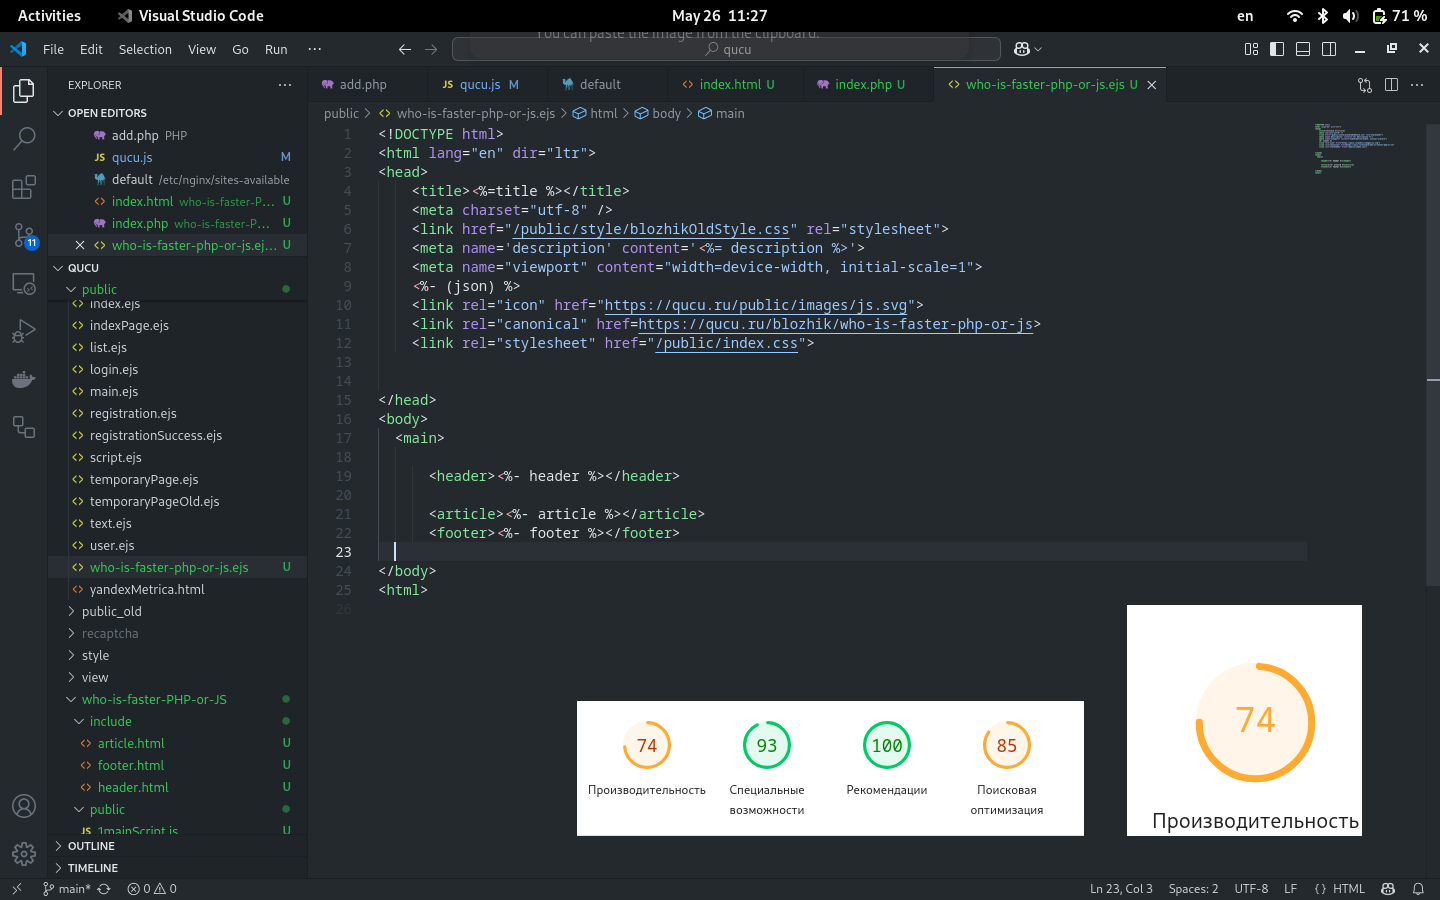Viewport: 1440px width, 900px height.
Task: Open the additional menus ellipsis
Action: coord(315,49)
